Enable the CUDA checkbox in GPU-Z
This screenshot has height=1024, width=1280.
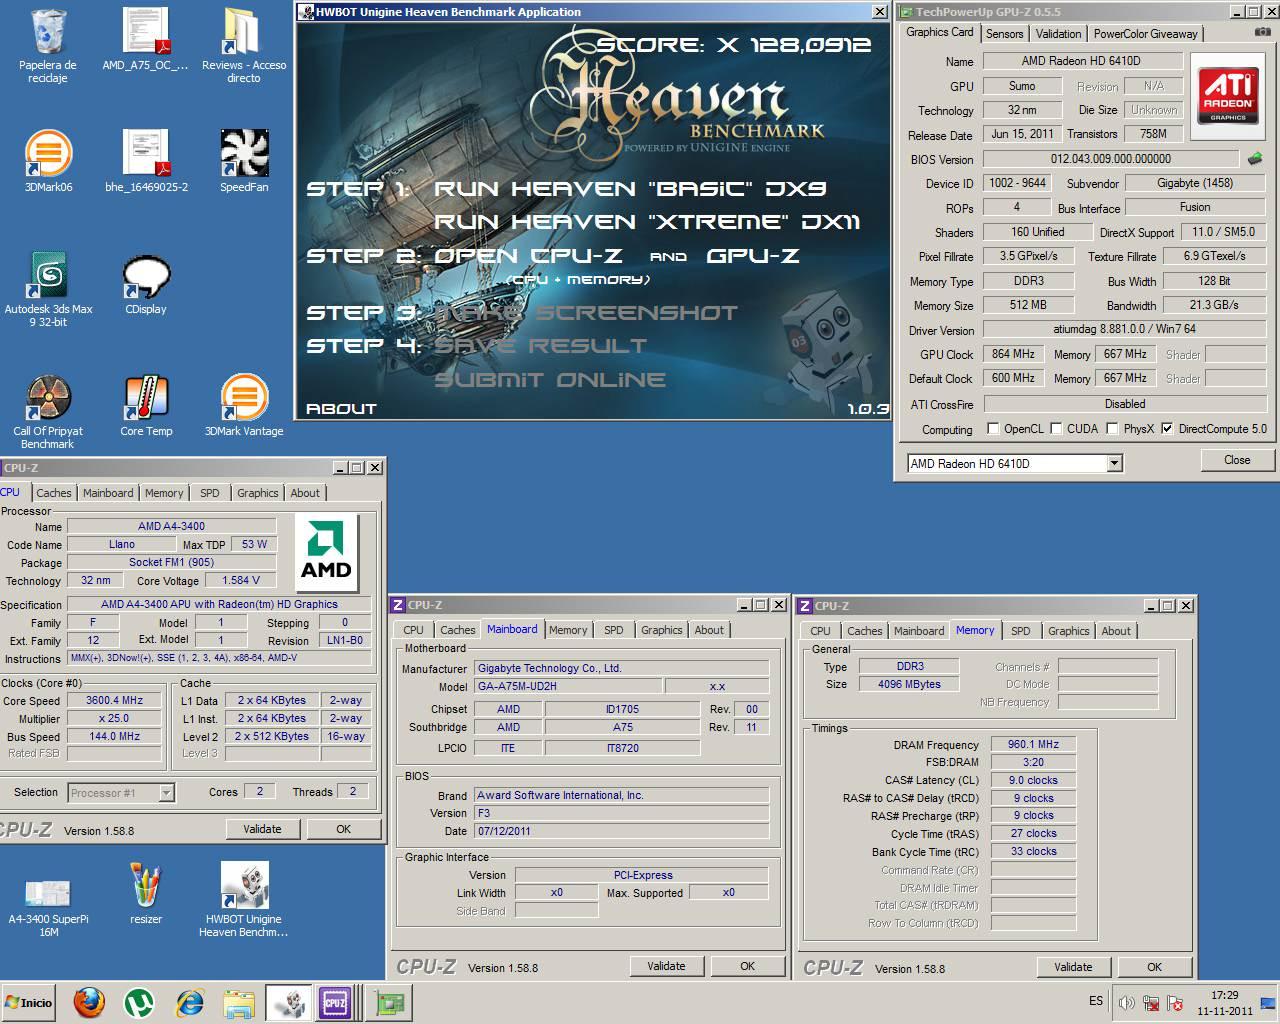(x=1056, y=428)
